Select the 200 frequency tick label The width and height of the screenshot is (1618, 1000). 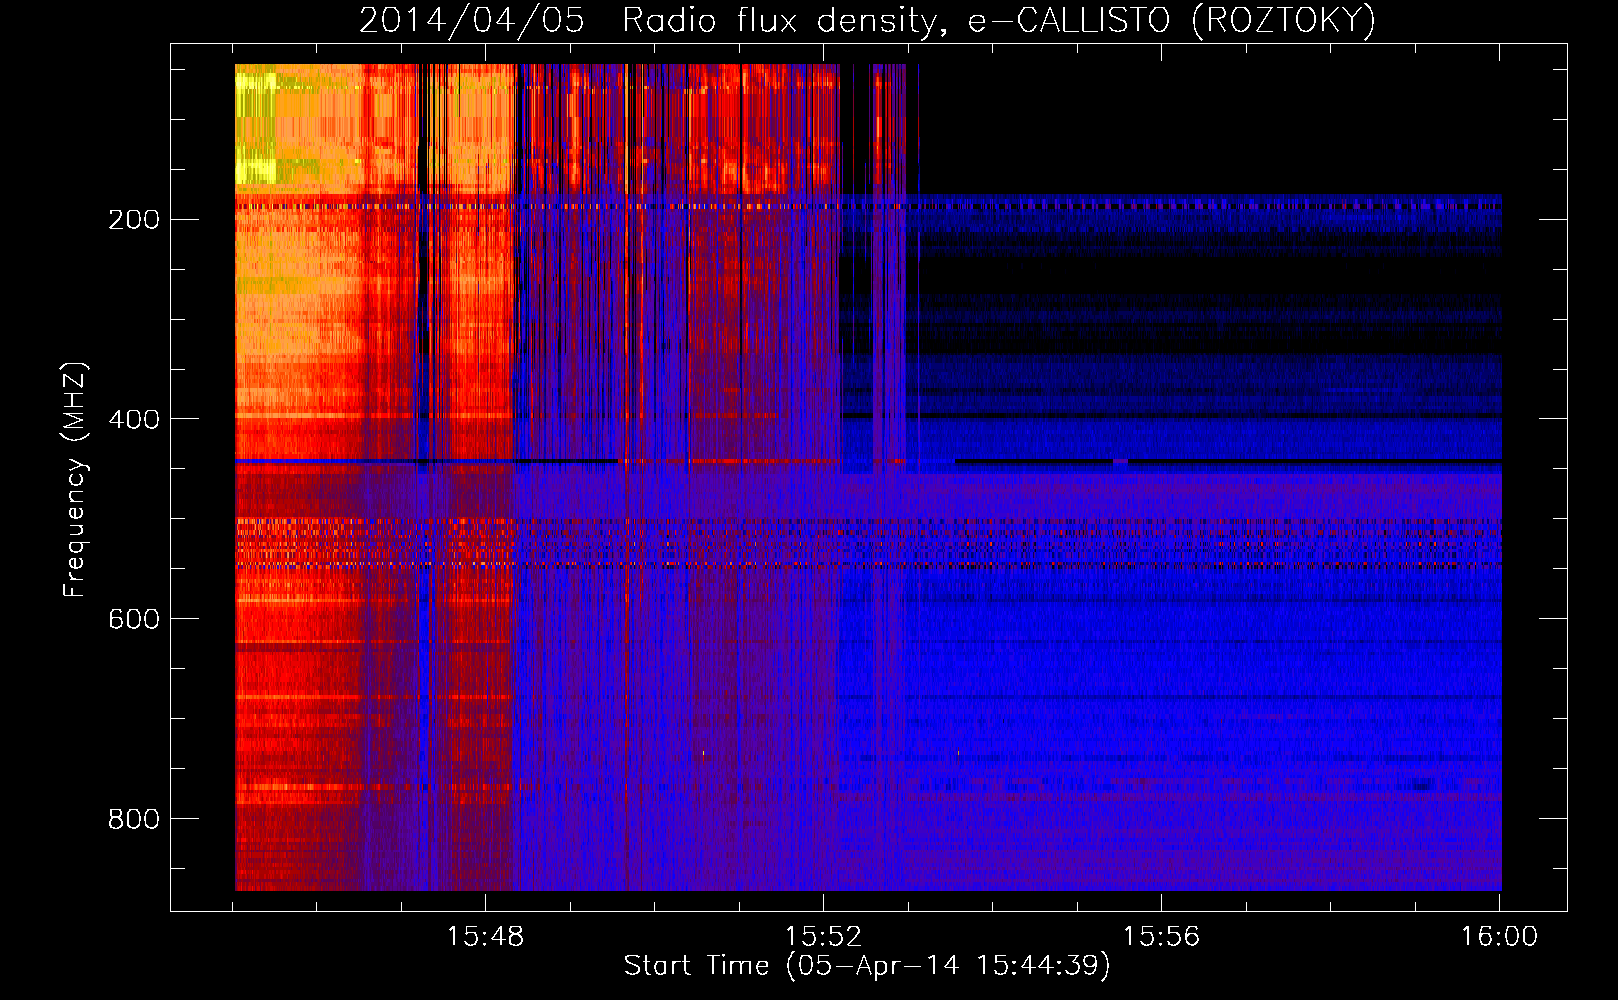coord(134,220)
